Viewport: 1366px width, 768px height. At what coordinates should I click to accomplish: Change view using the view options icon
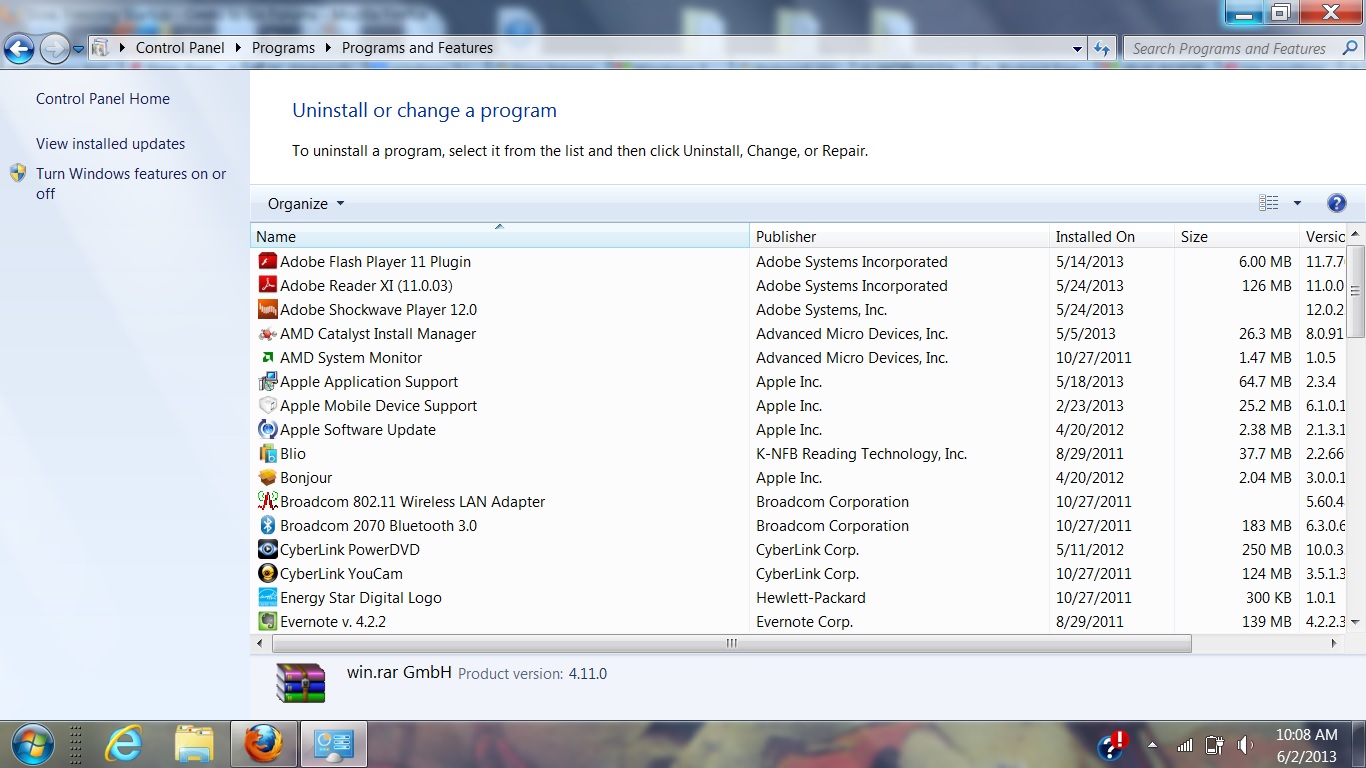click(x=1269, y=203)
